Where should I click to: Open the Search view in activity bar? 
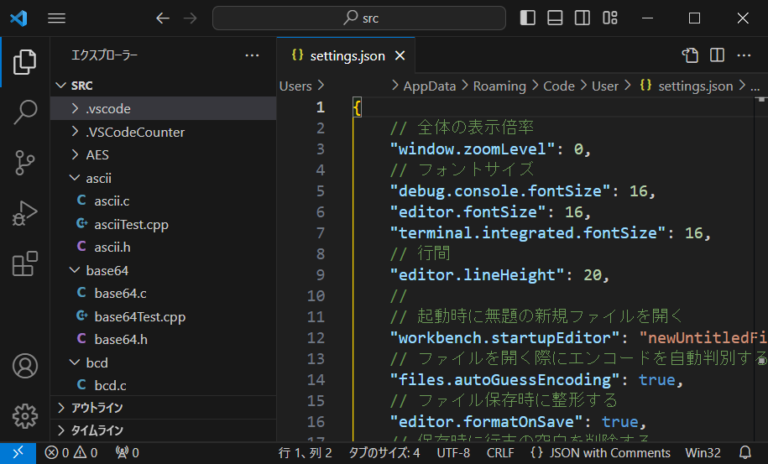(25, 112)
